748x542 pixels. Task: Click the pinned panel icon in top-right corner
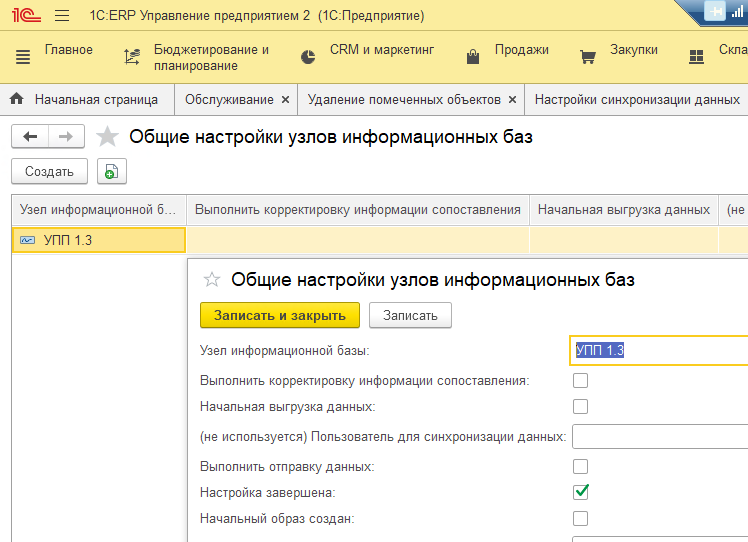[715, 11]
